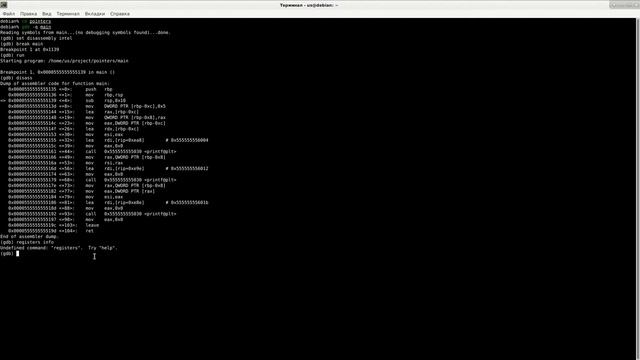This screenshot has width=640, height=360.
Task: Click the active (gdb) prompt input line
Action: pyautogui.click(x=10, y=253)
